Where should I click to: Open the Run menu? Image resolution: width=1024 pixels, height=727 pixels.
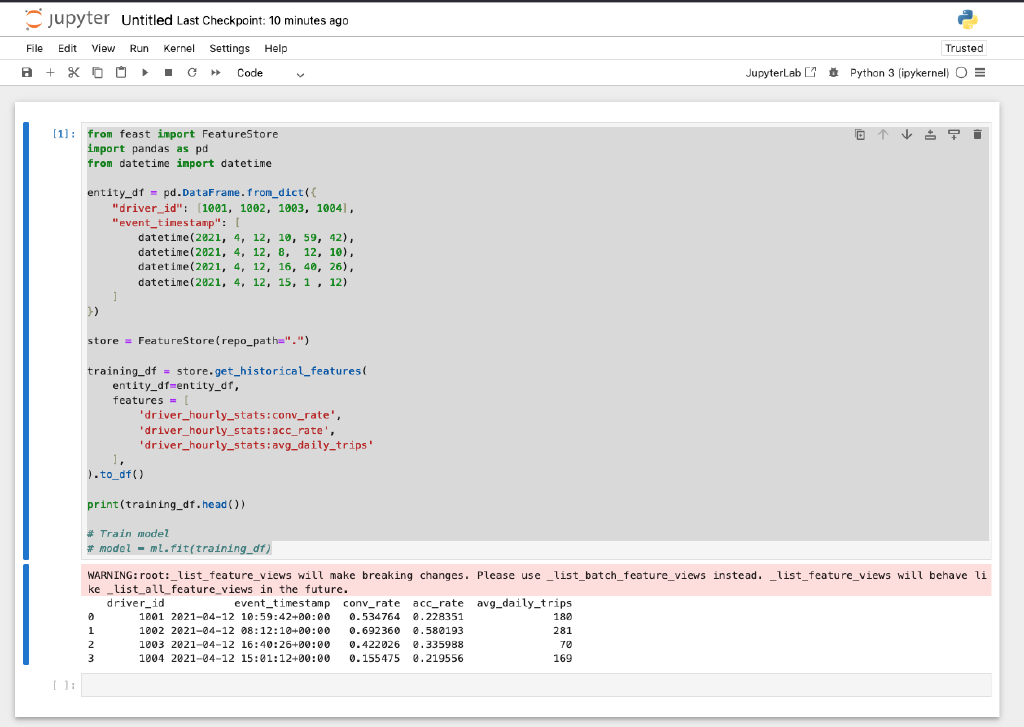[139, 48]
